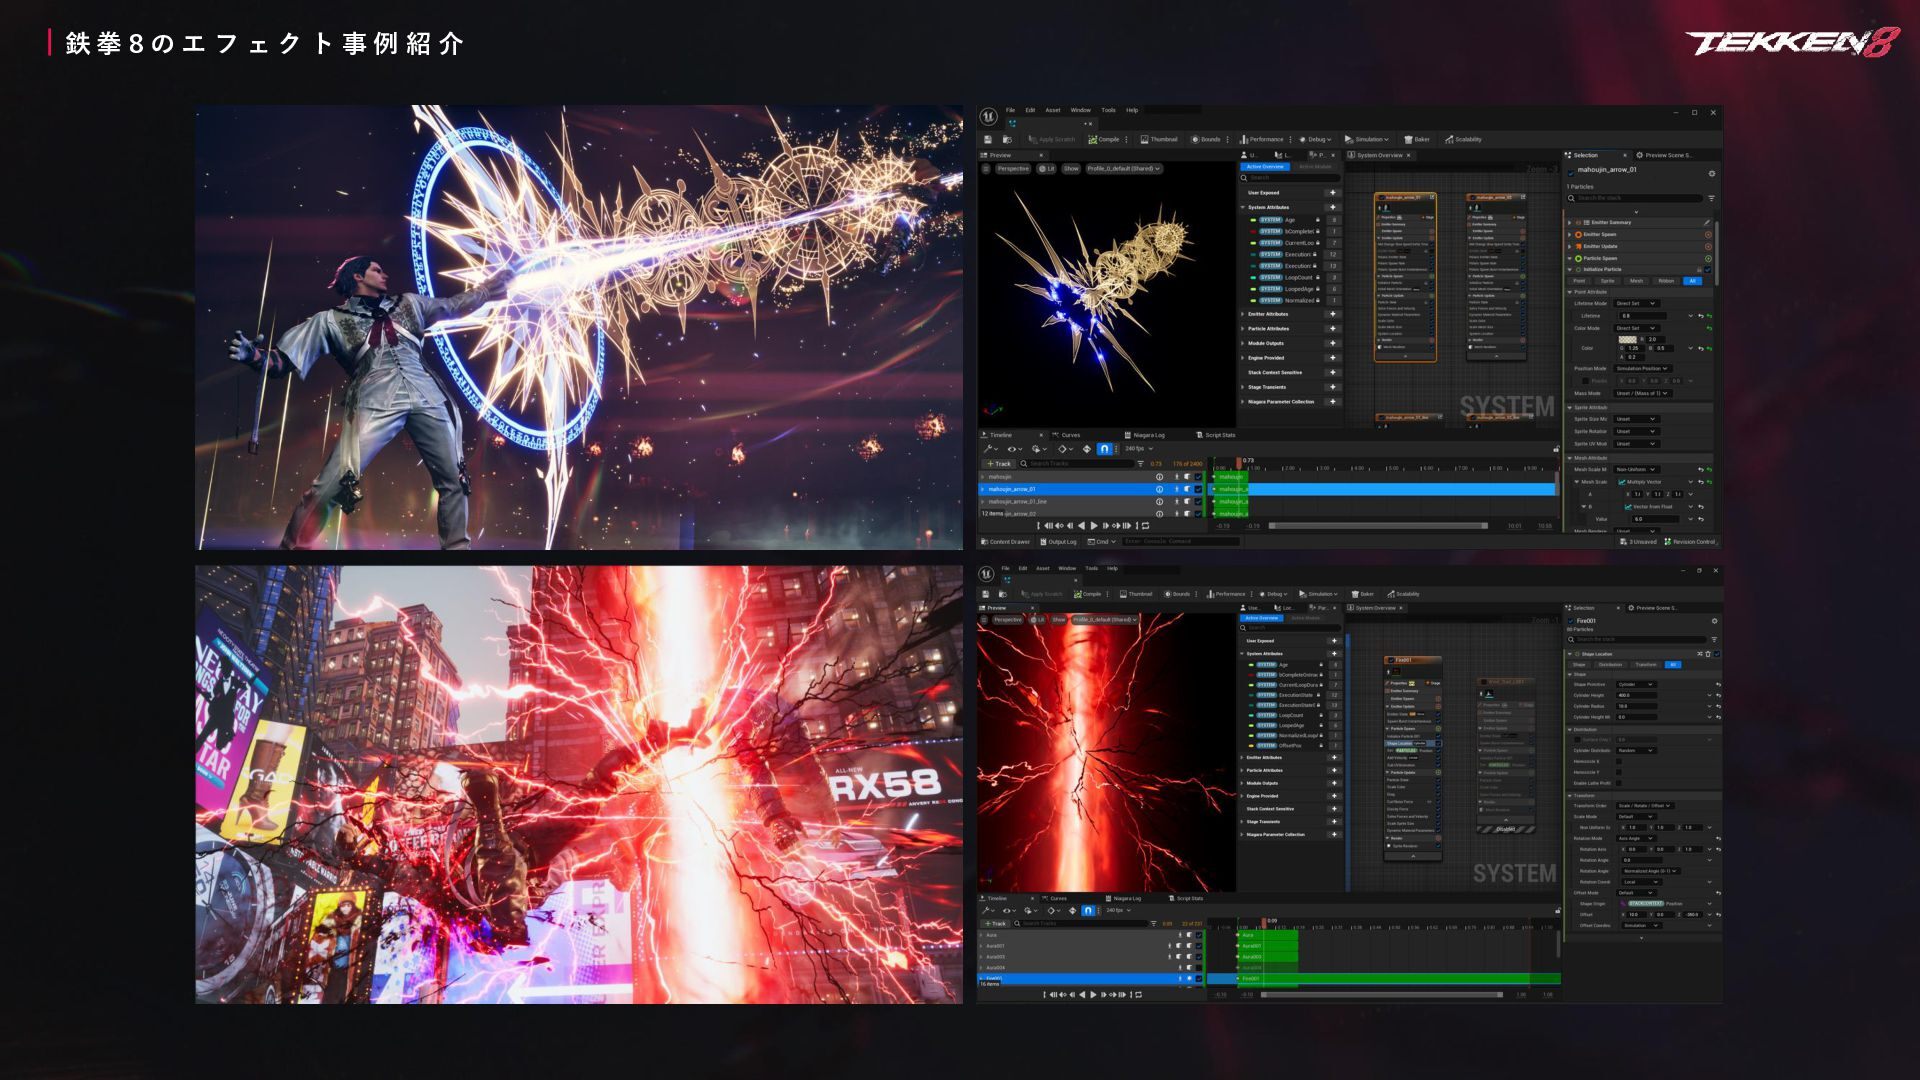This screenshot has width=1920, height=1080.
Task: Click Thumbnail icon in lower Niagara editor
Action: [1123, 594]
